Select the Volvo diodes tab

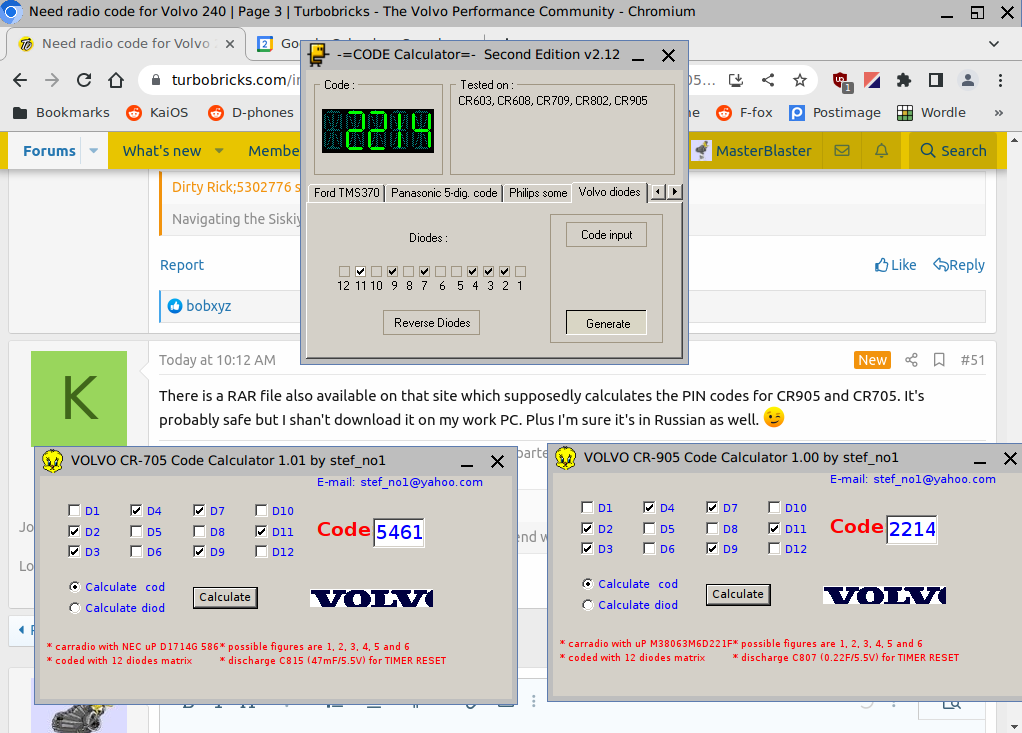pos(609,192)
